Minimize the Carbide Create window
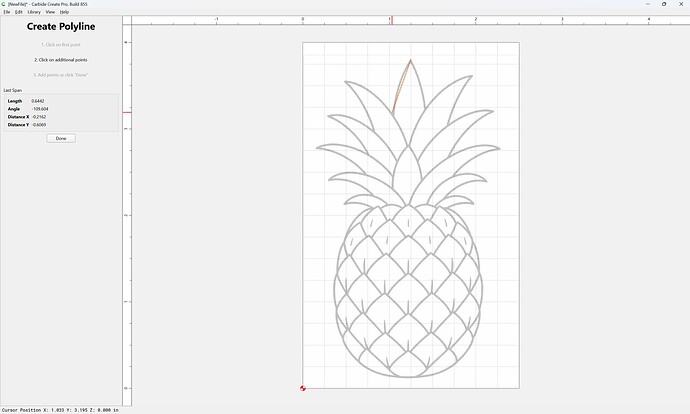 (x=648, y=4)
